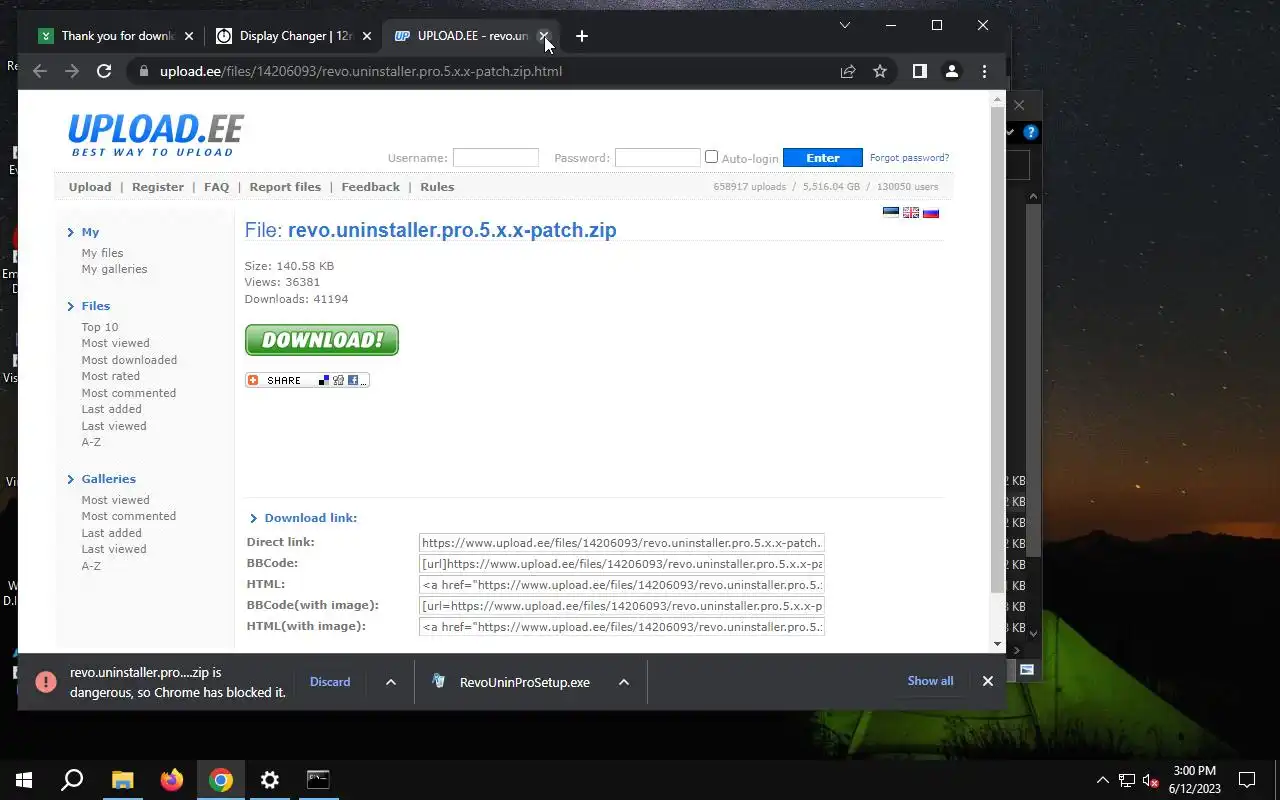
Task: Open the Upload menu item
Action: (x=90, y=187)
